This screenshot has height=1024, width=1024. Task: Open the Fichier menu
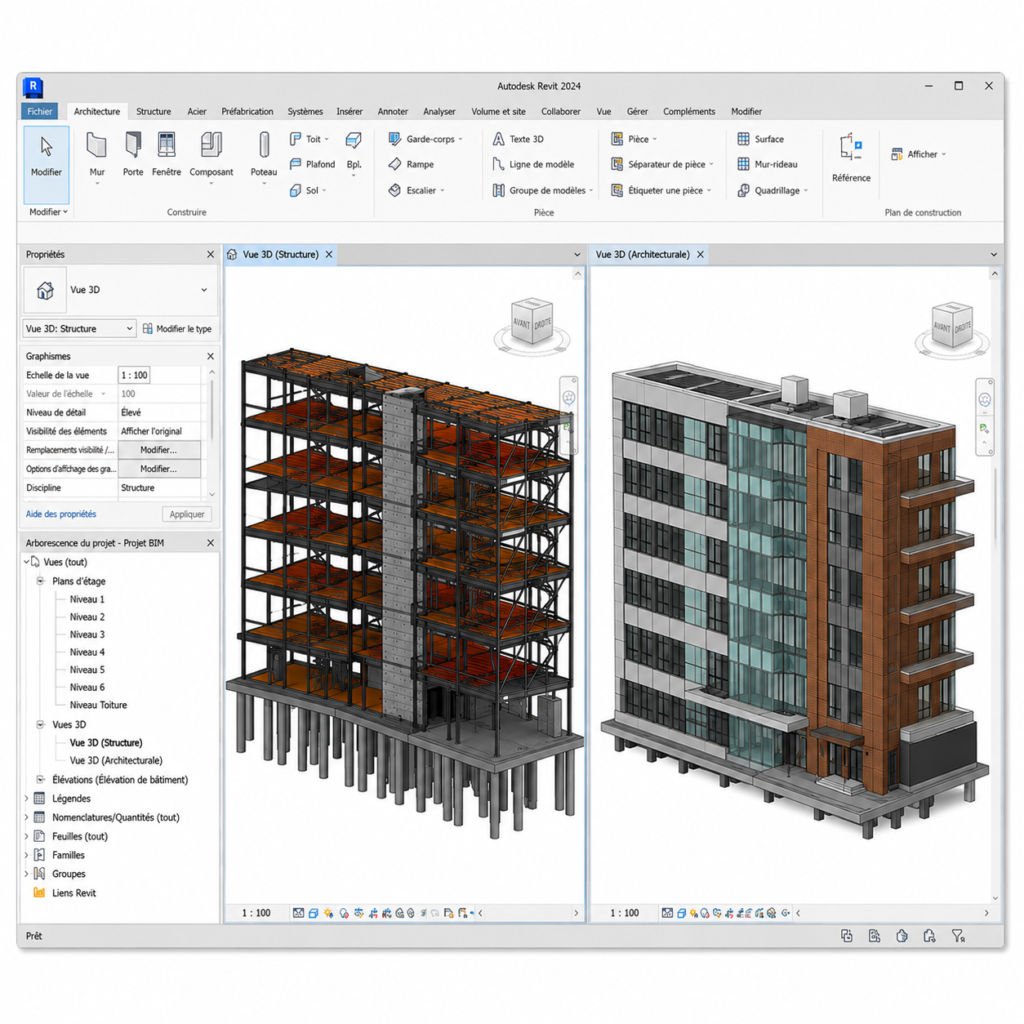40,112
